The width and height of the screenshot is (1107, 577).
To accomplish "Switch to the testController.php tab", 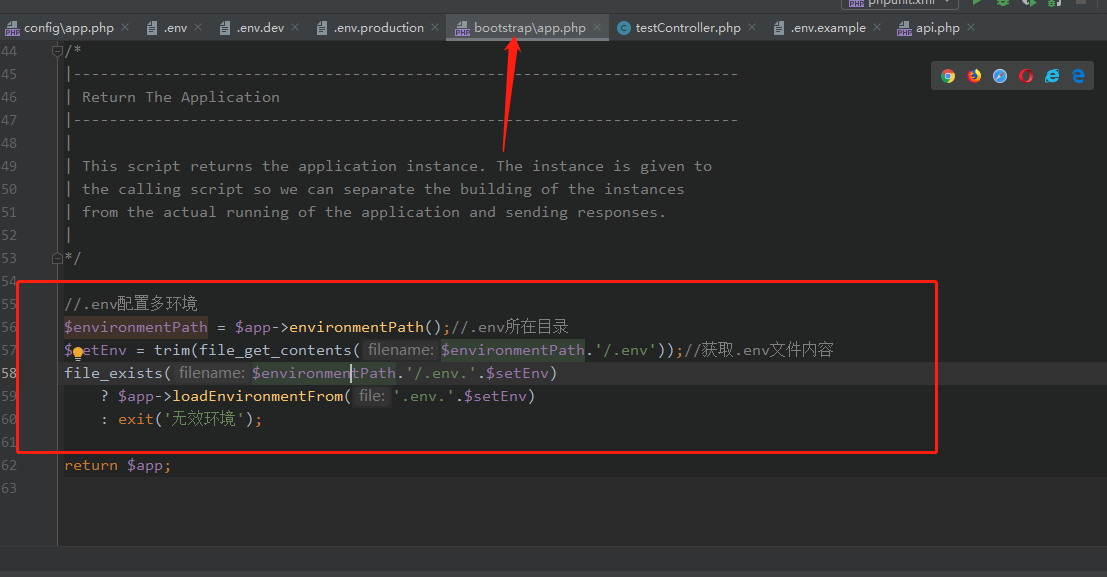I will [x=686, y=27].
